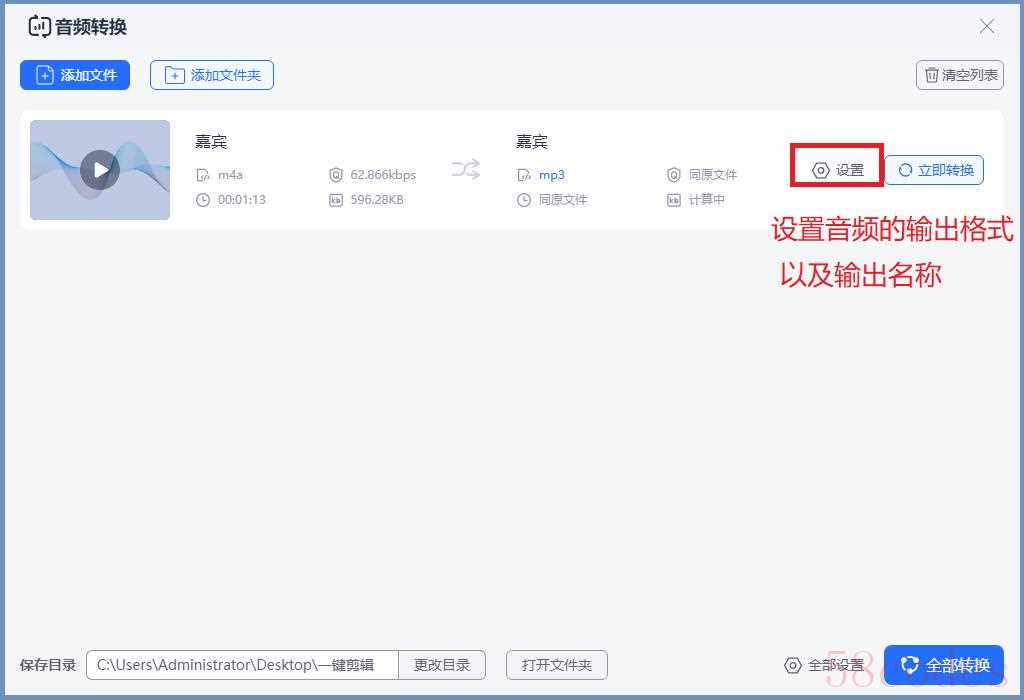Click the gear icon beside 全部设置
The height and width of the screenshot is (700, 1024).
[x=792, y=665]
